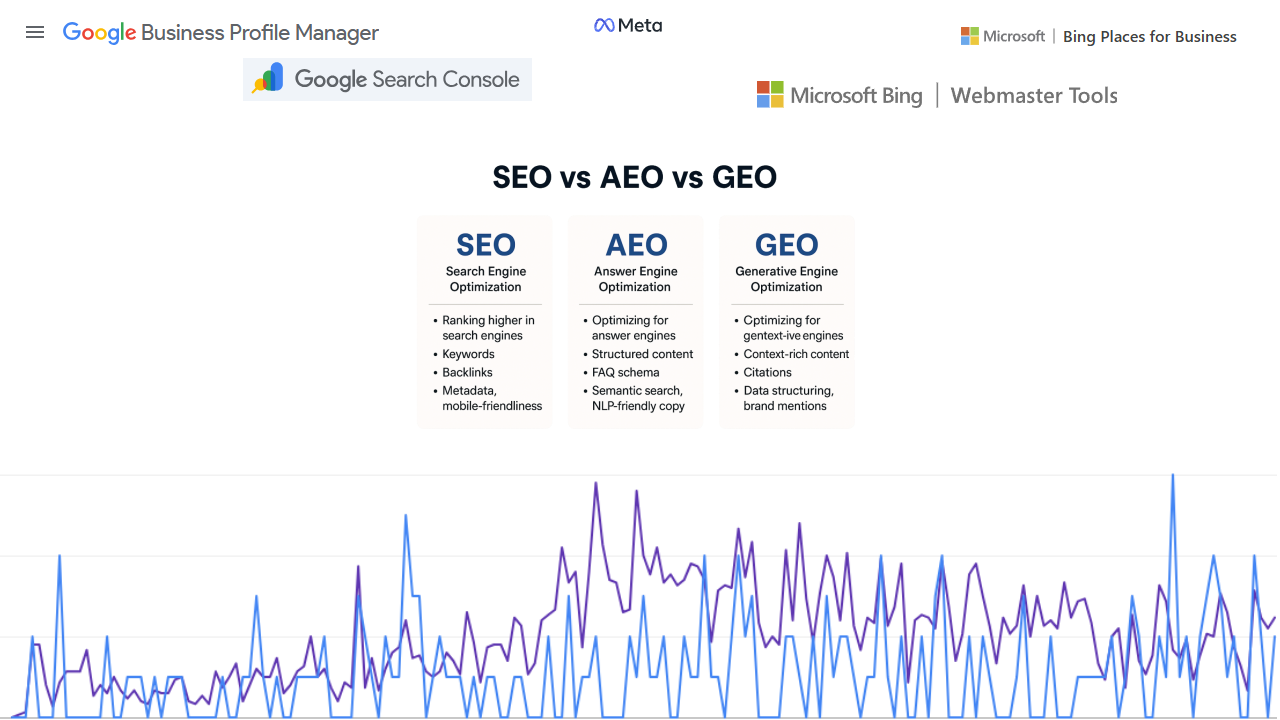The height and width of the screenshot is (720, 1280).
Task: Open Webmaster Tools link
Action: [1034, 96]
